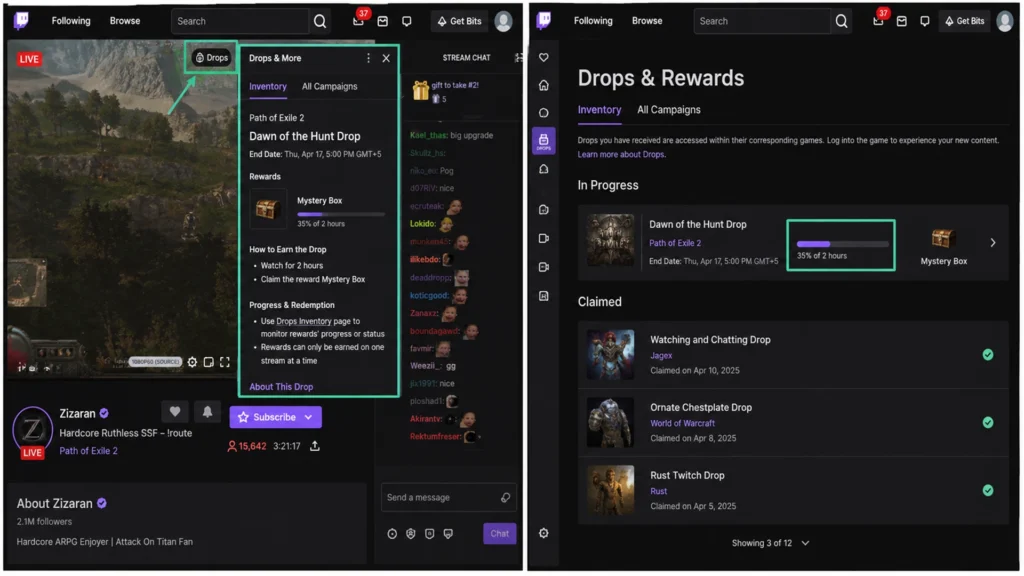Image resolution: width=1024 pixels, height=576 pixels.
Task: Click home icon in right window sidebar
Action: coord(543,86)
